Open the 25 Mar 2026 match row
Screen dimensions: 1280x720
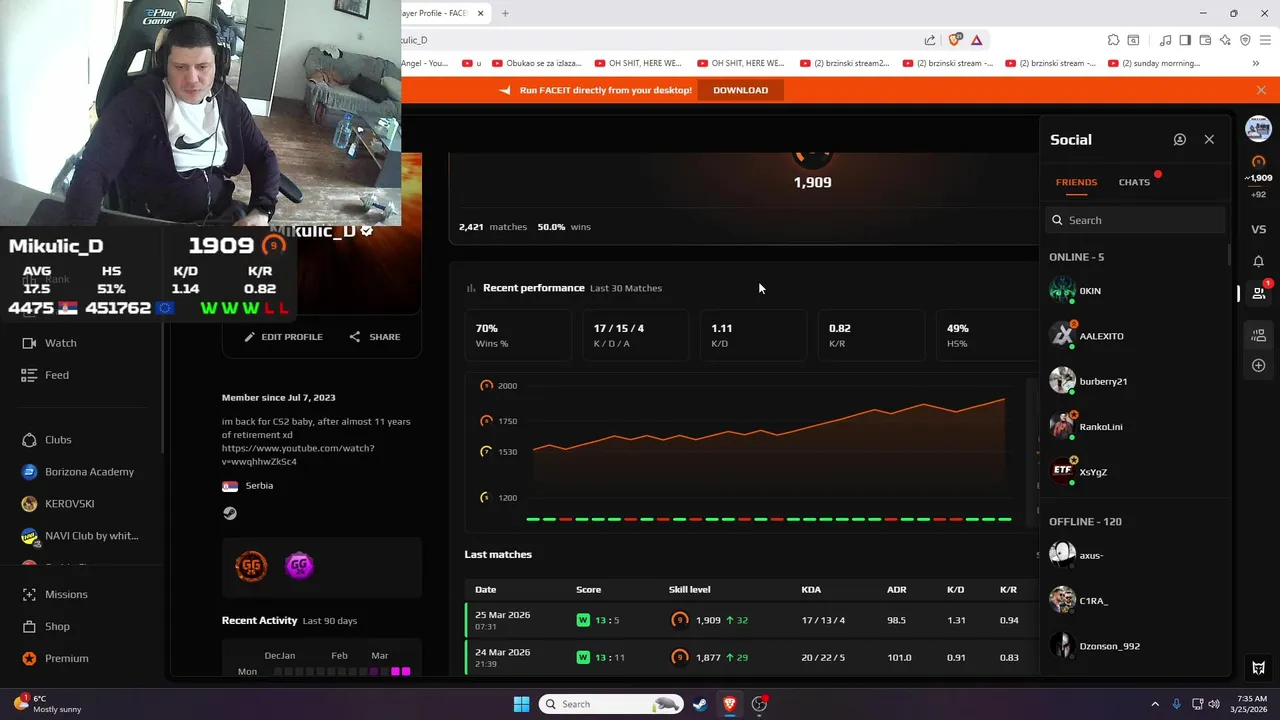[x=750, y=620]
